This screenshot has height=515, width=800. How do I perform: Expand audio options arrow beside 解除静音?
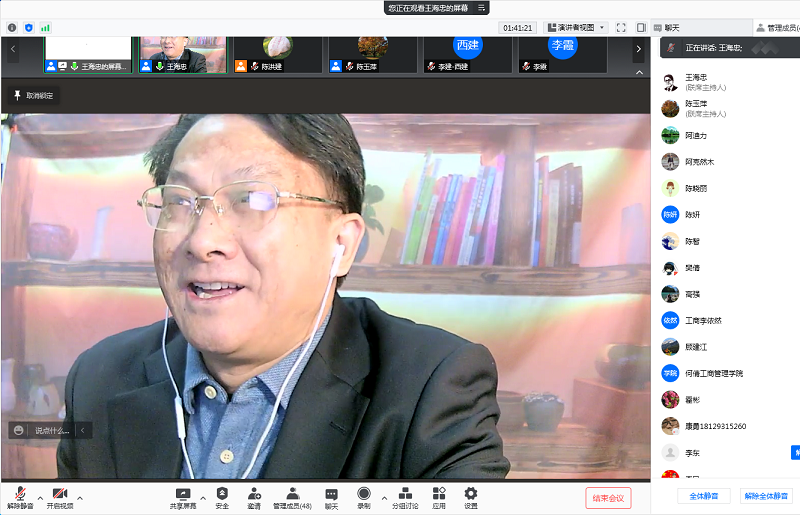40,497
